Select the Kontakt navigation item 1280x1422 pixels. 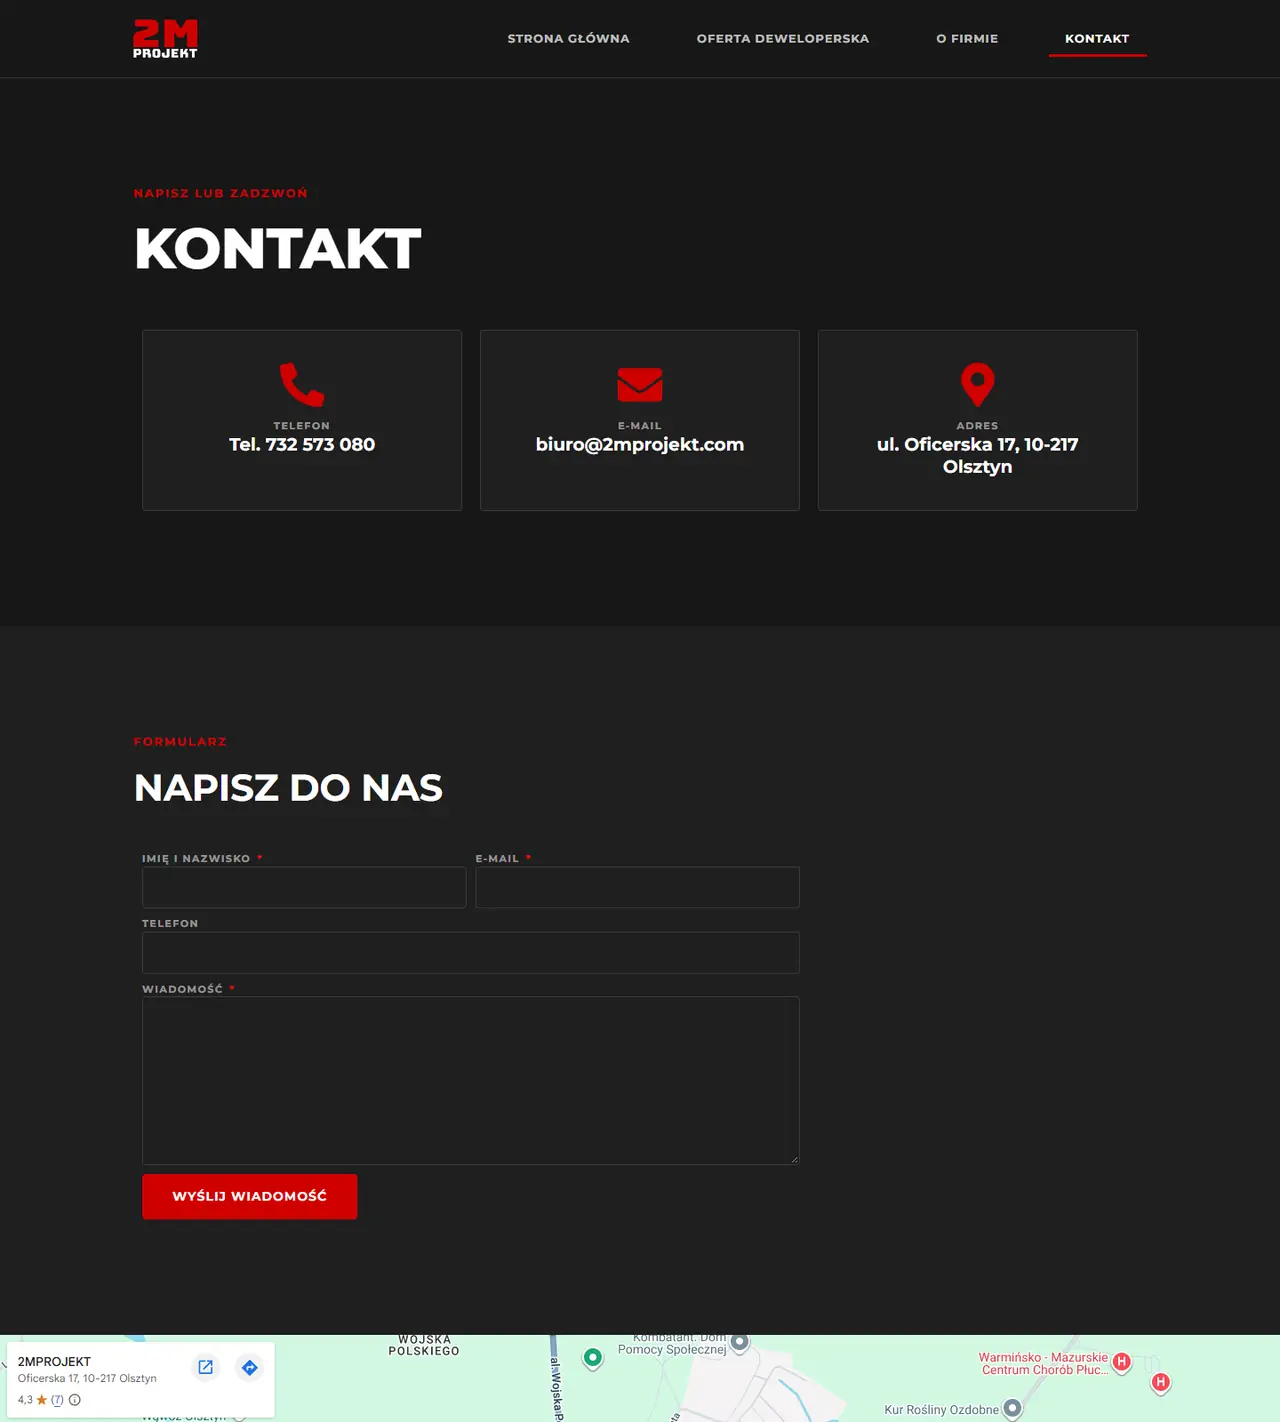(x=1097, y=39)
